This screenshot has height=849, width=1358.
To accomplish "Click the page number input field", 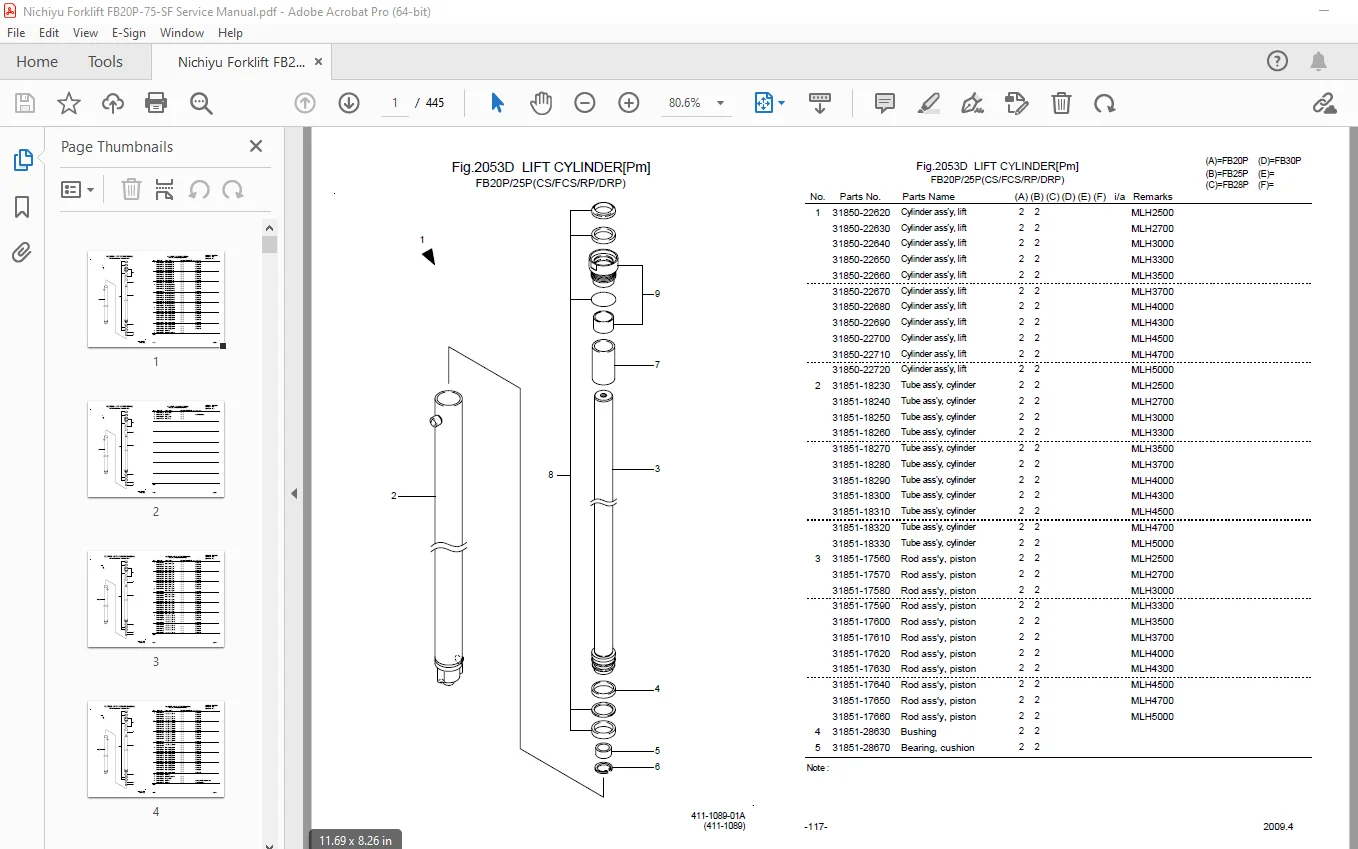I will [x=395, y=103].
